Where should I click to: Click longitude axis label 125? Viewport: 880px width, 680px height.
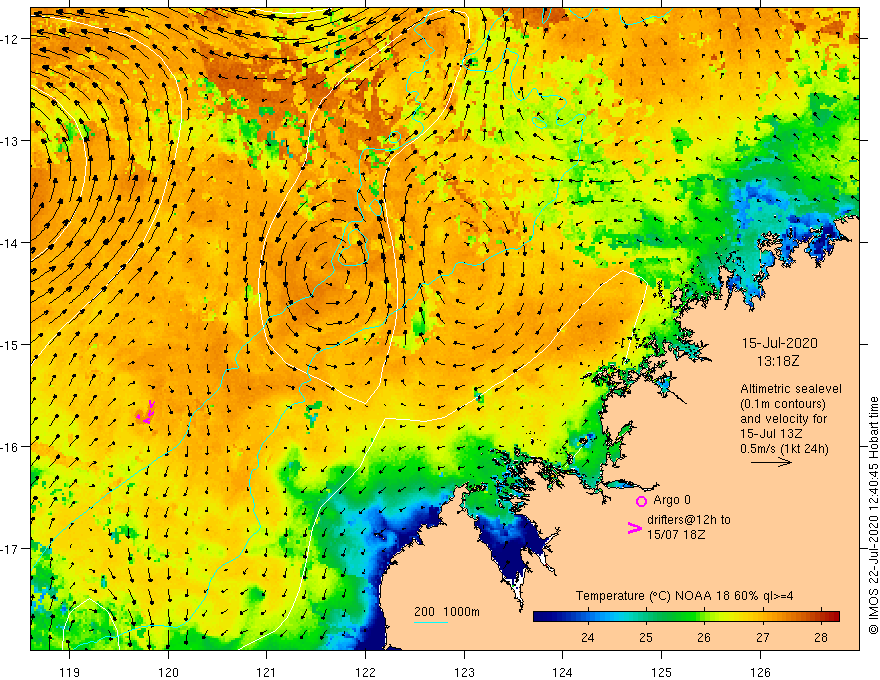click(662, 672)
